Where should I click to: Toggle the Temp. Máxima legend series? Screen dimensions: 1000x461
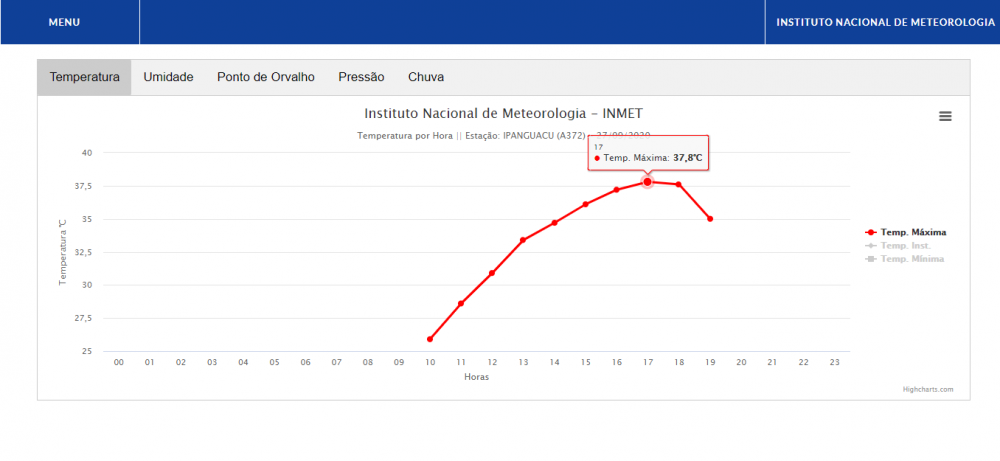[x=913, y=232]
